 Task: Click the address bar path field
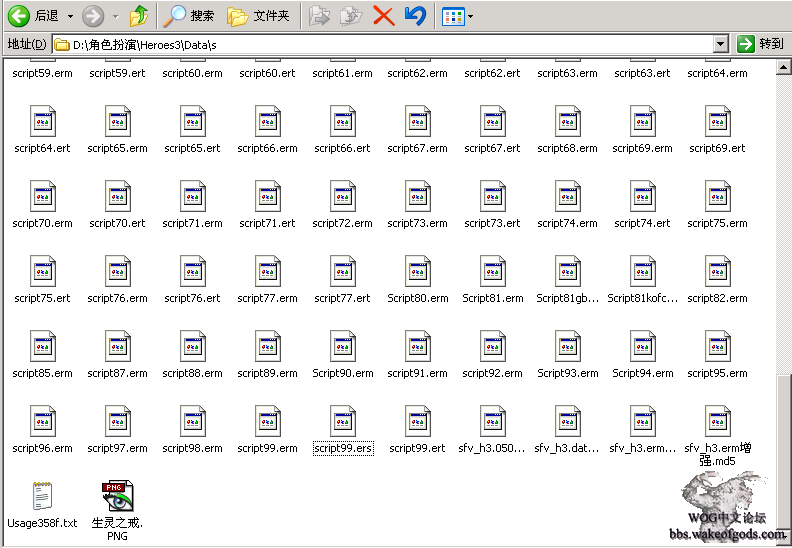tap(384, 44)
